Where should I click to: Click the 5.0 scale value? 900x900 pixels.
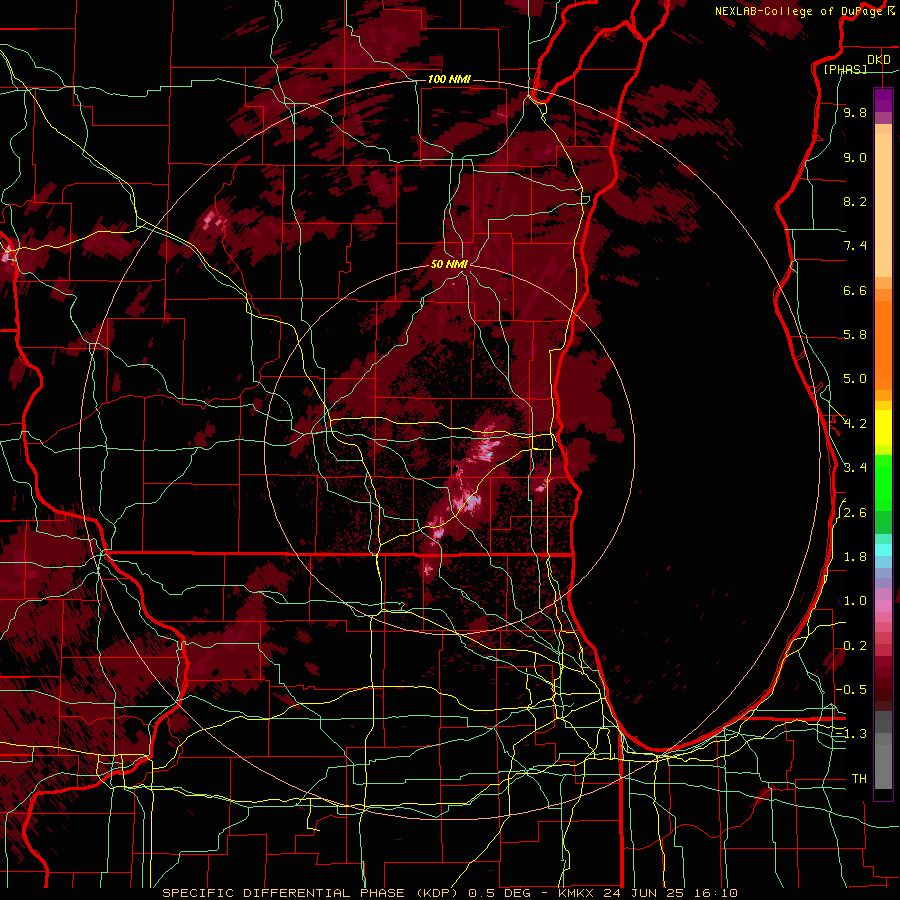855,379
